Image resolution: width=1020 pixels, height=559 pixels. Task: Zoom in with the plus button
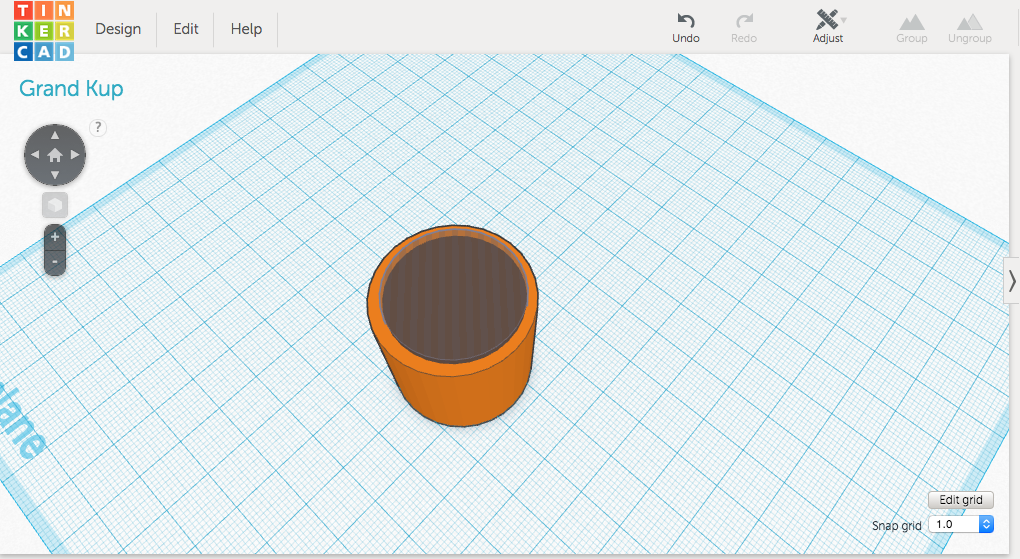click(x=55, y=237)
